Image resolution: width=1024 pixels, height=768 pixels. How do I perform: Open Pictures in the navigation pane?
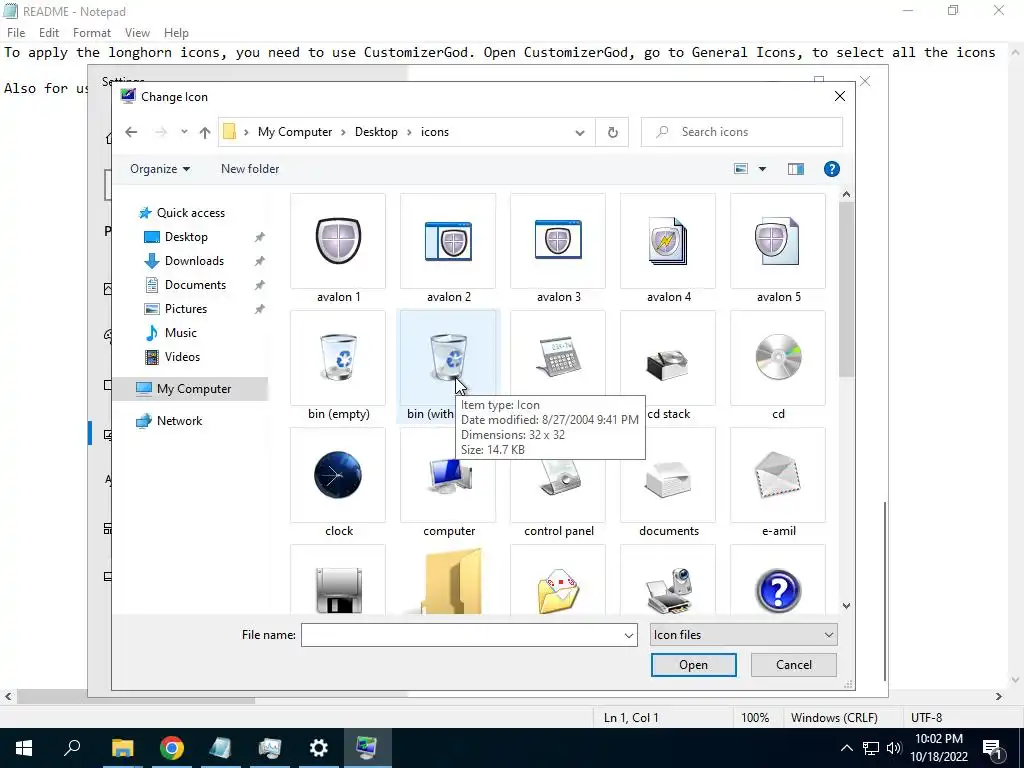click(176, 309)
